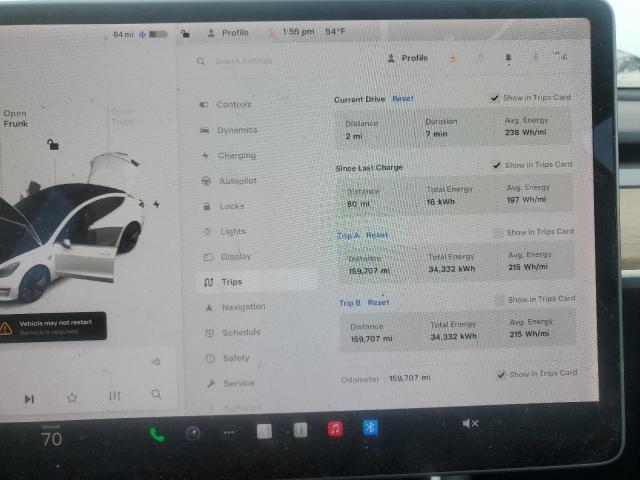Skip to next track in media player

[29, 399]
